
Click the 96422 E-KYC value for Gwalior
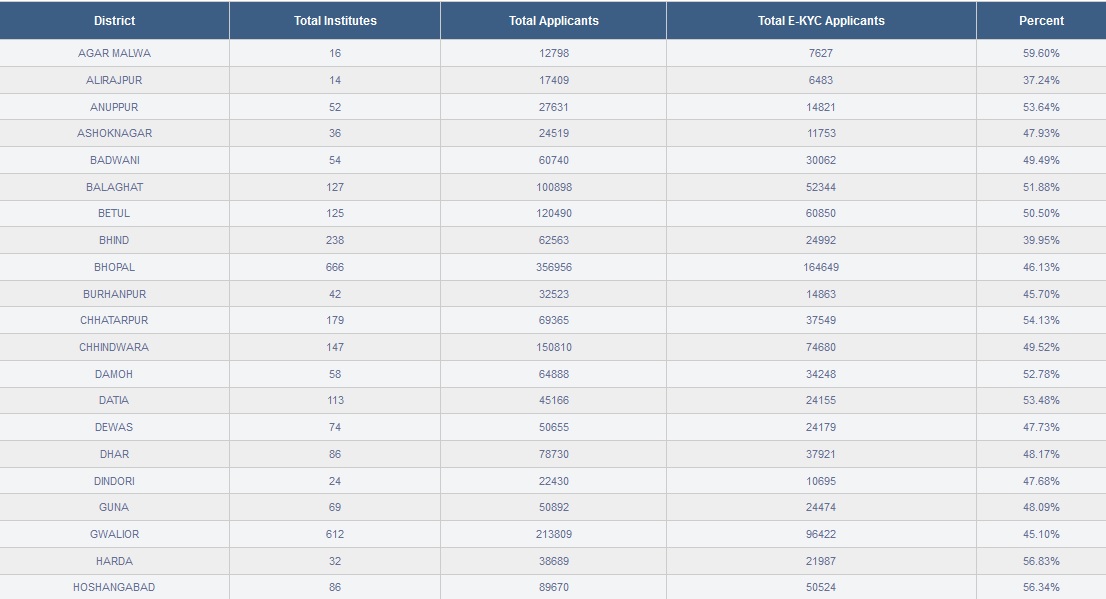pyautogui.click(x=821, y=534)
